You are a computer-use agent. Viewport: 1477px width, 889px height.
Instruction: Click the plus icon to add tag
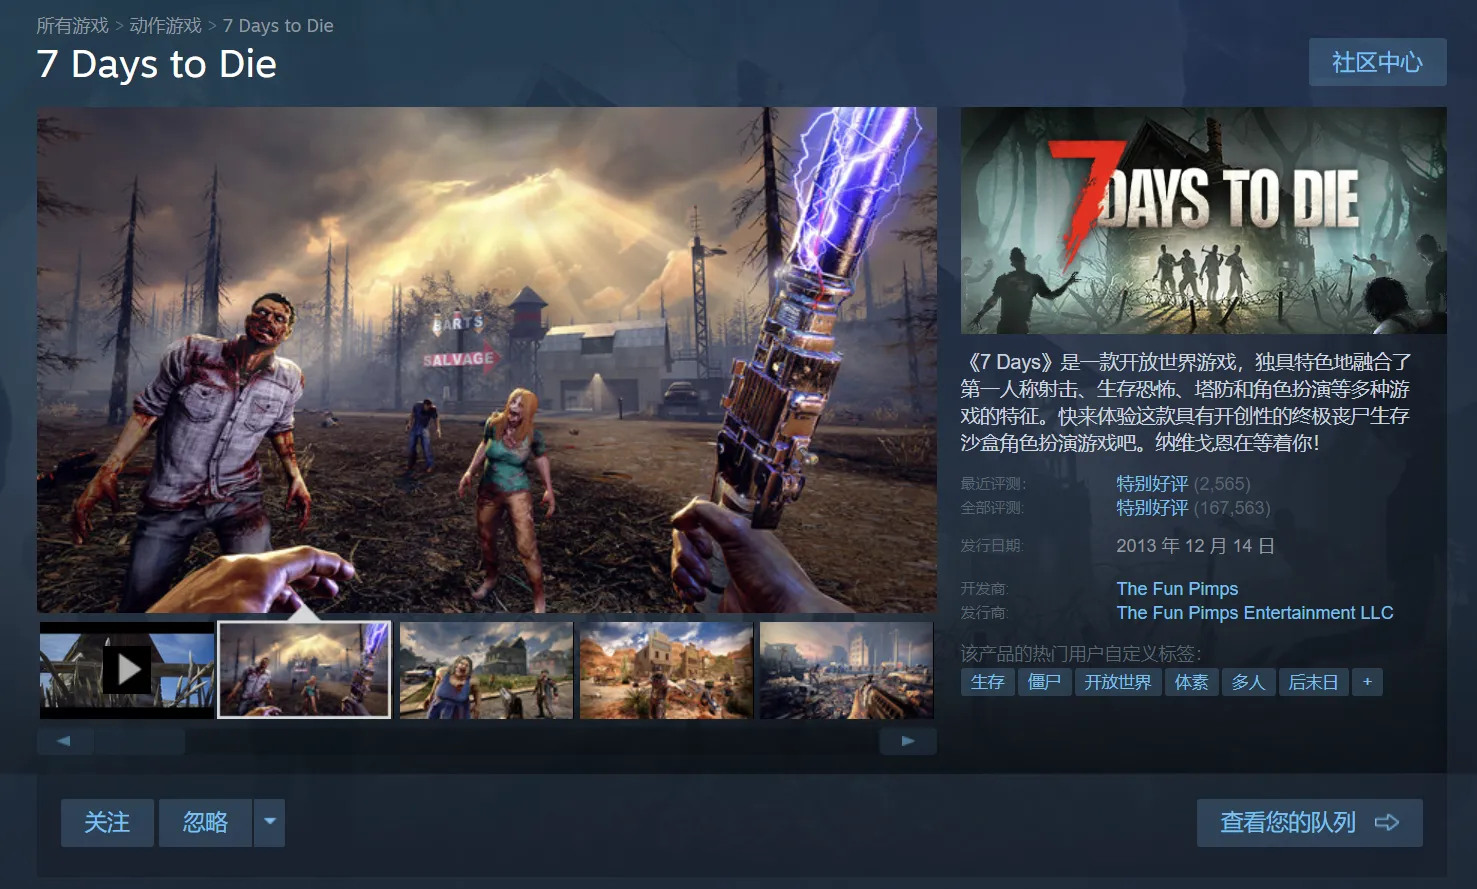pos(1367,682)
